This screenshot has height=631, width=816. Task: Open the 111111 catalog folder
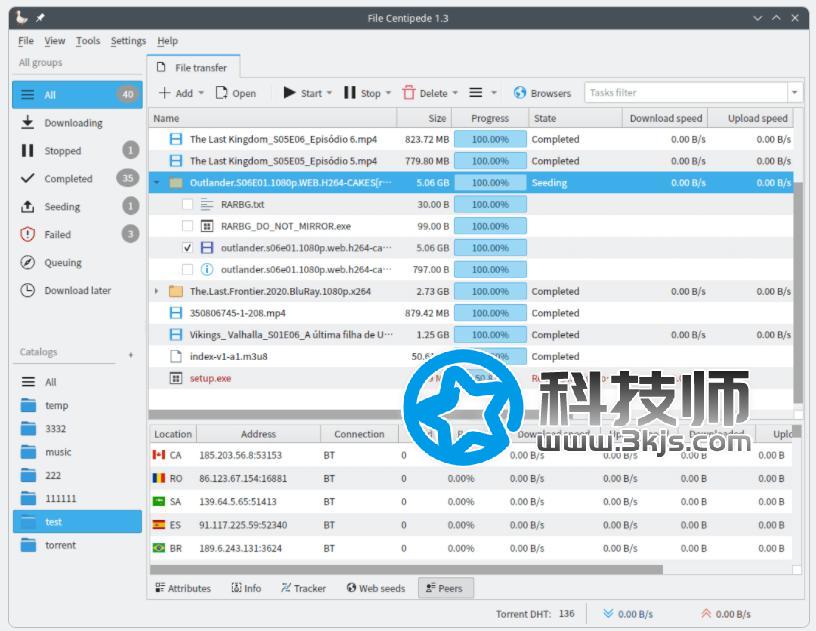click(77, 498)
